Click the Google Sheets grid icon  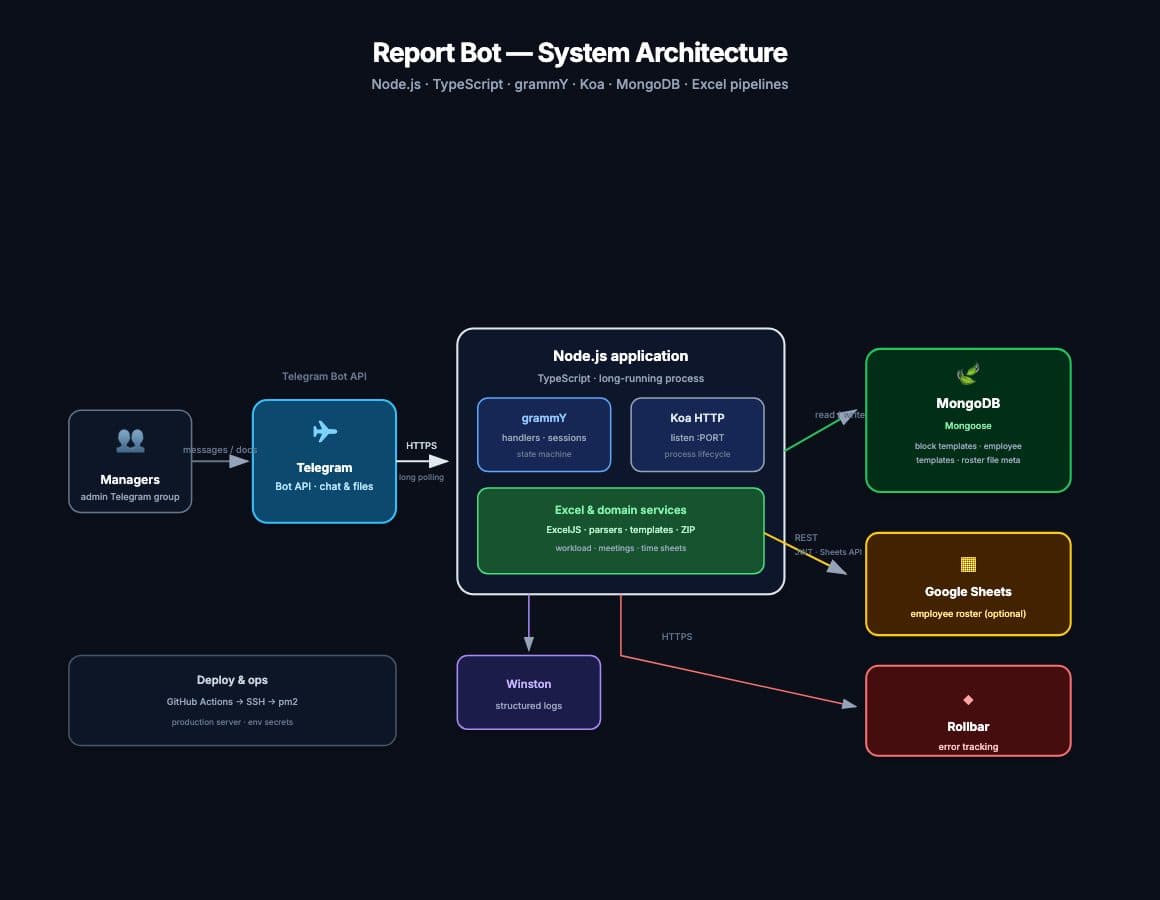968,564
